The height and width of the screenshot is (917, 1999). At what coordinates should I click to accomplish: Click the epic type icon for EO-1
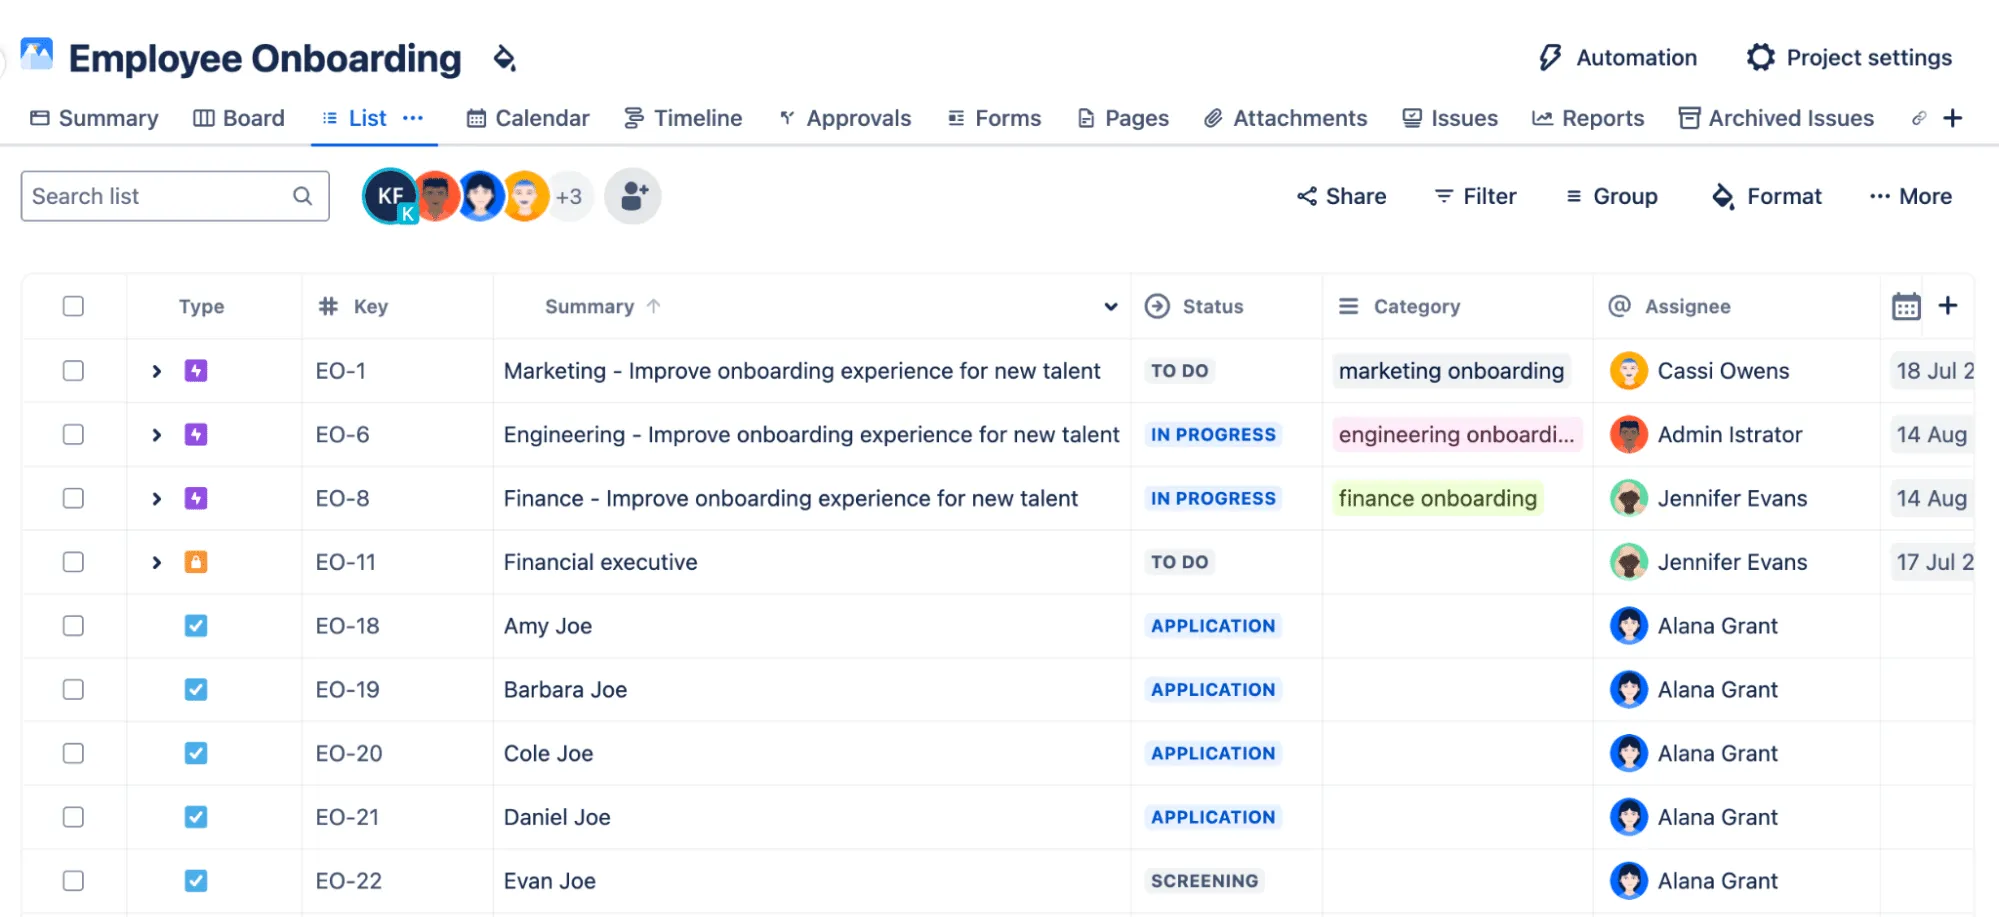point(196,371)
